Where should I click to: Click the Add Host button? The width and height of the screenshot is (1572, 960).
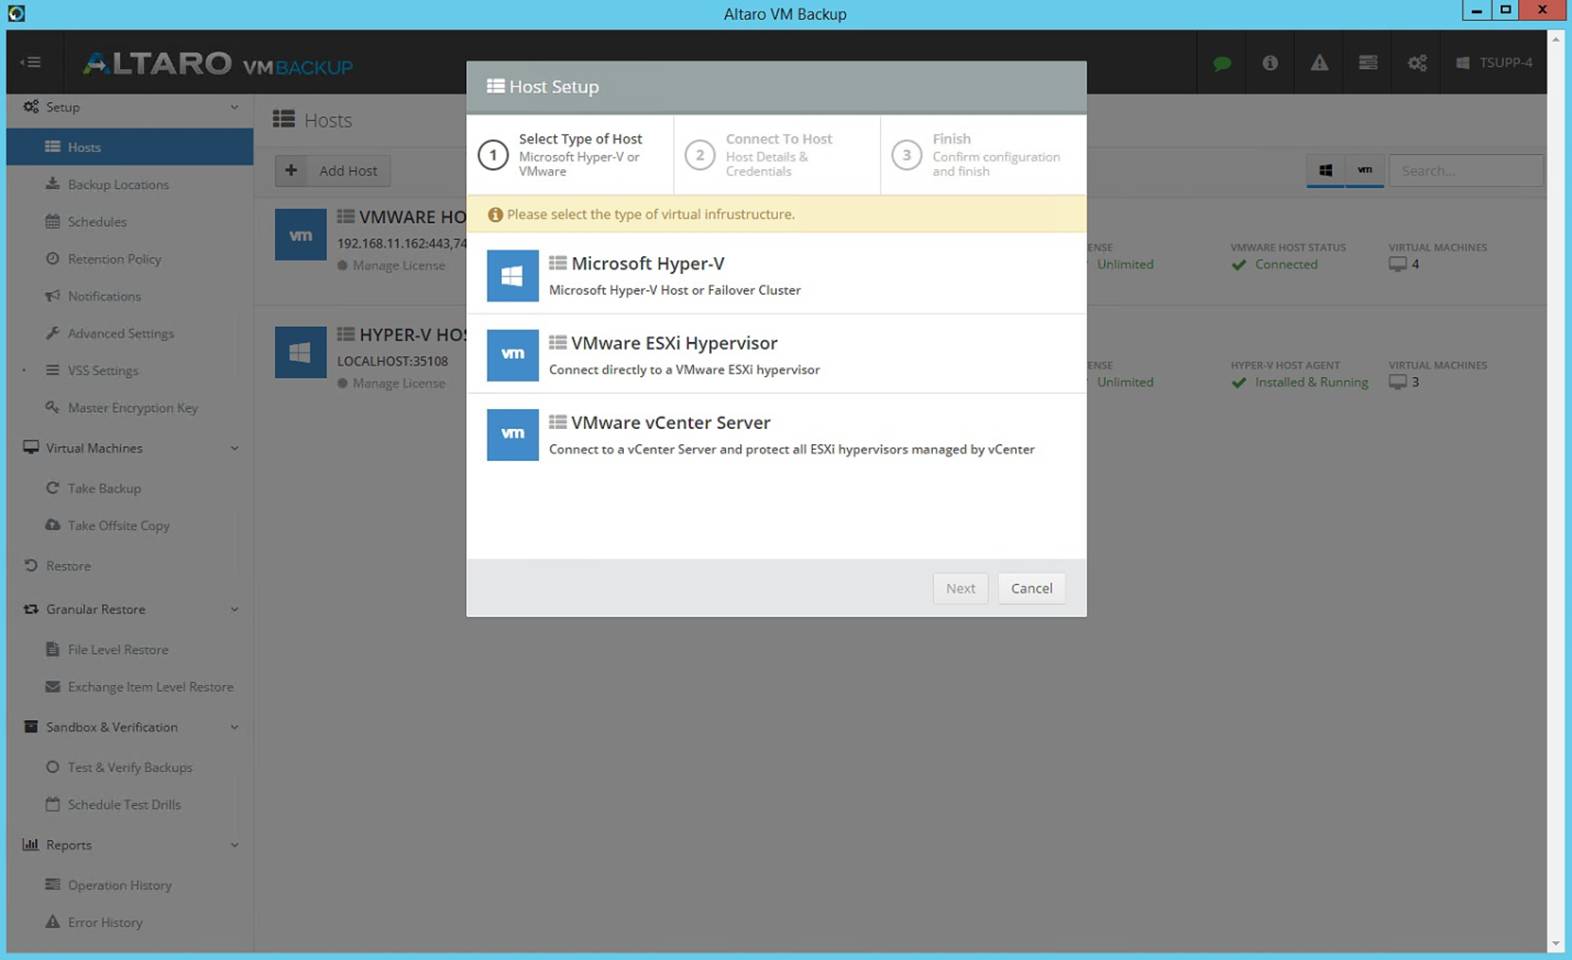pos(333,171)
